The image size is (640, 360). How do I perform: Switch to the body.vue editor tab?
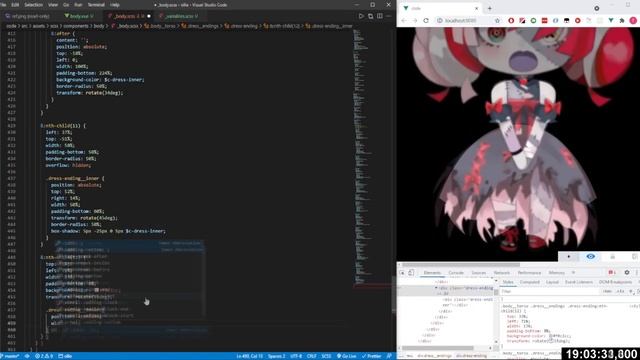79,16
